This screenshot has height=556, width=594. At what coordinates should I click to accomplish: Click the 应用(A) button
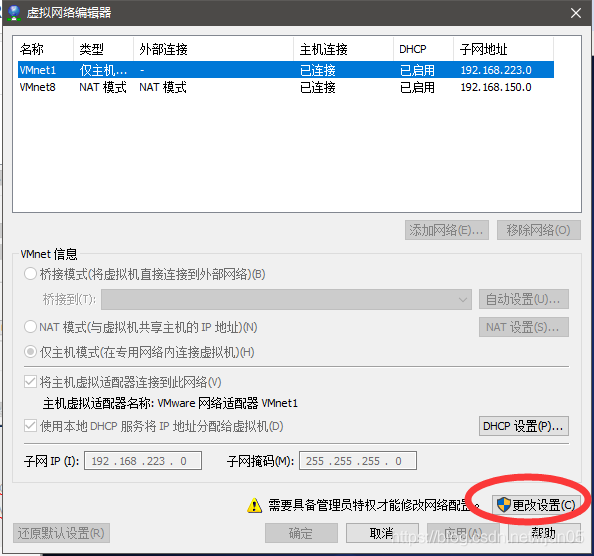pos(463,533)
